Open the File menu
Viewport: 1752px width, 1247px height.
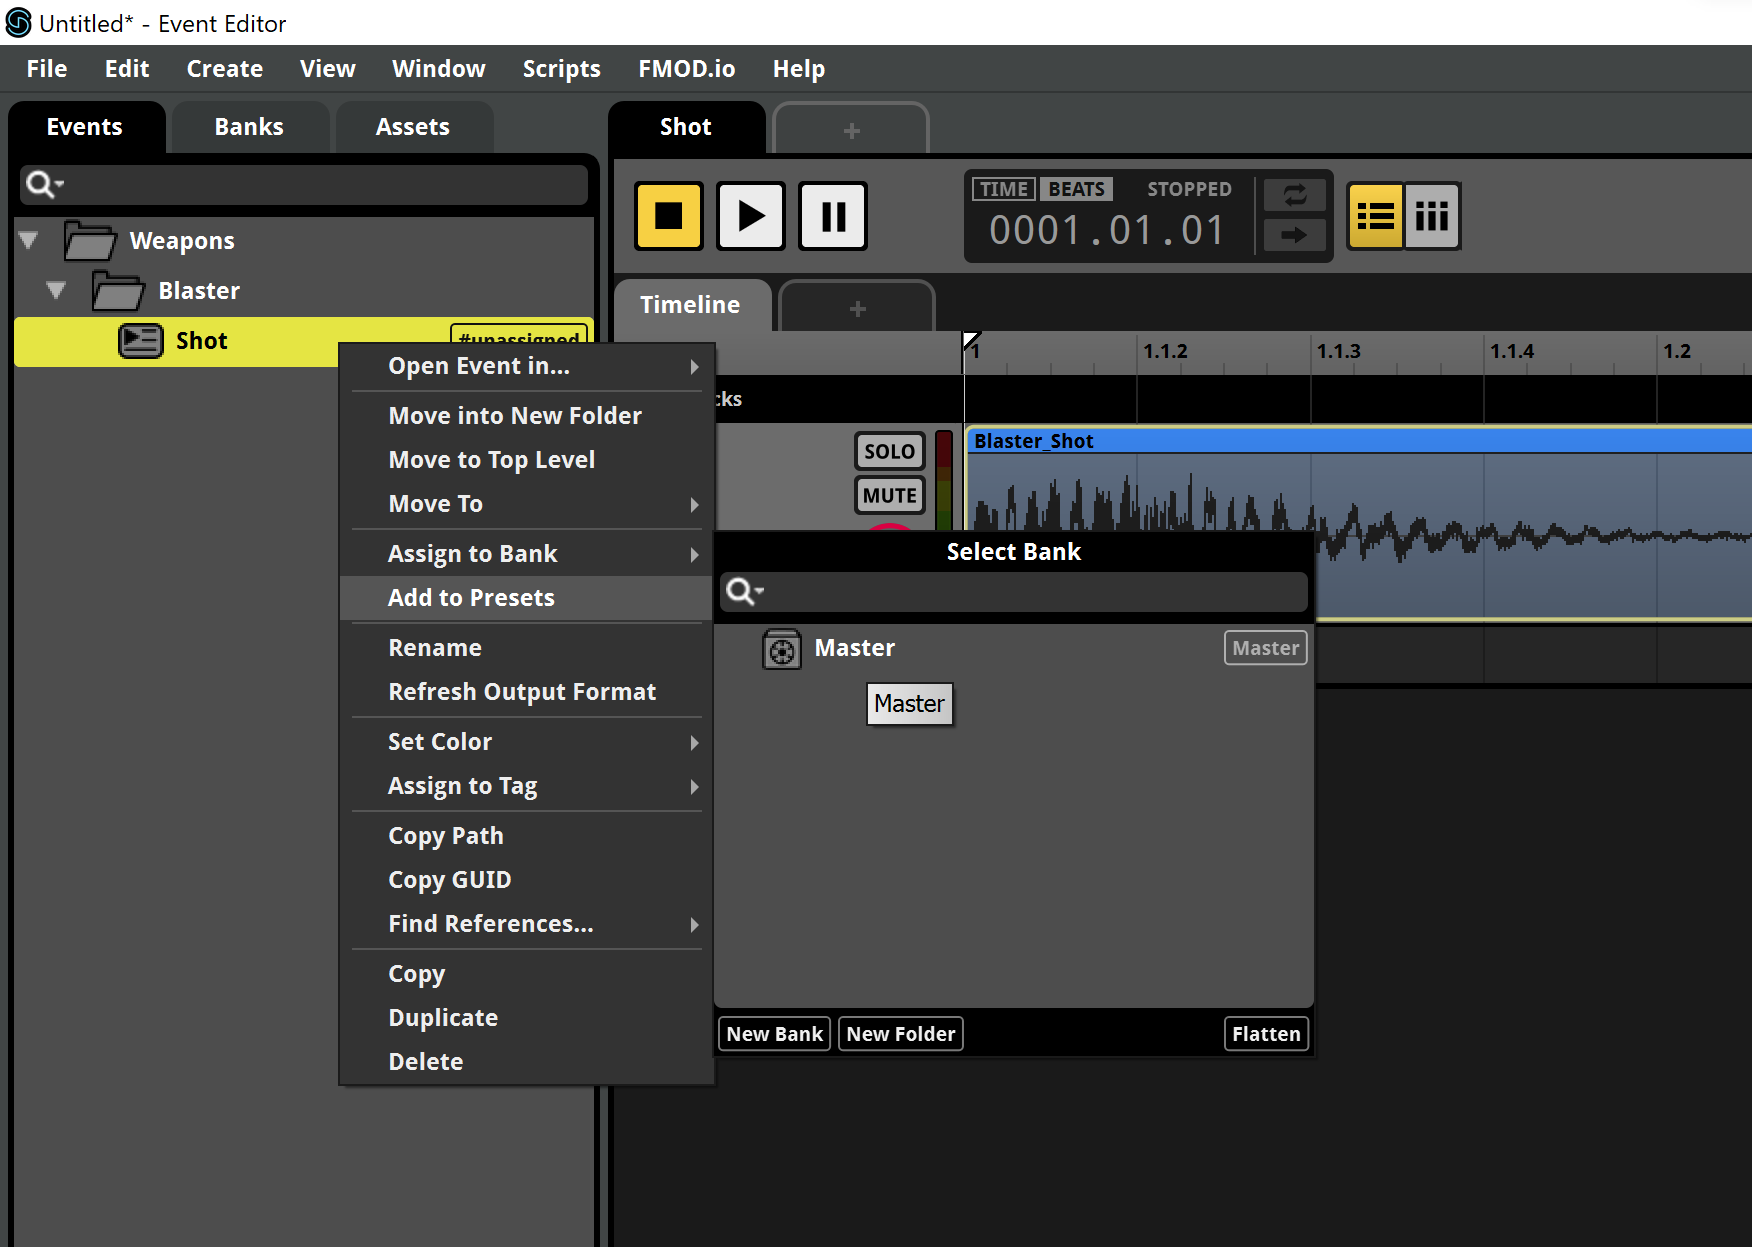47,69
